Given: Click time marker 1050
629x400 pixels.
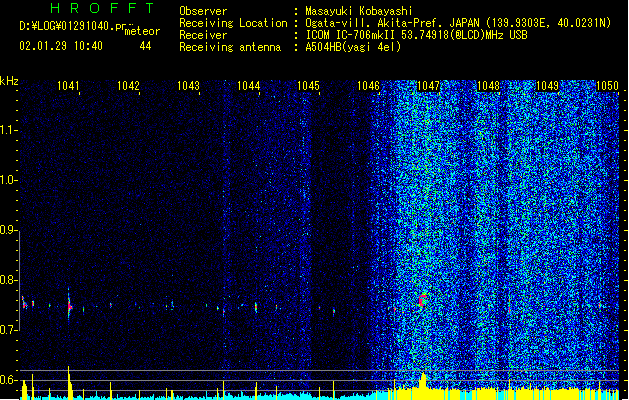Looking at the screenshot, I should [x=607, y=85].
